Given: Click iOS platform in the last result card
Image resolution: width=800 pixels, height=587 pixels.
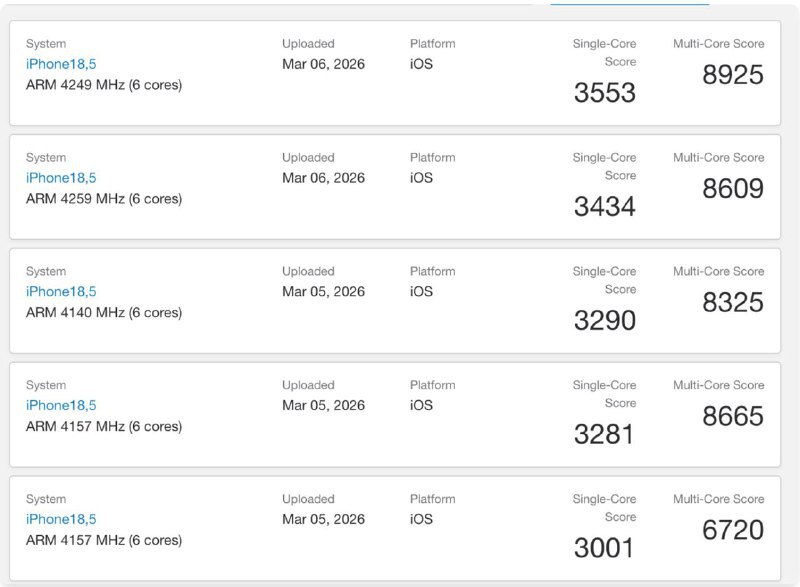Looking at the screenshot, I should (x=421, y=520).
